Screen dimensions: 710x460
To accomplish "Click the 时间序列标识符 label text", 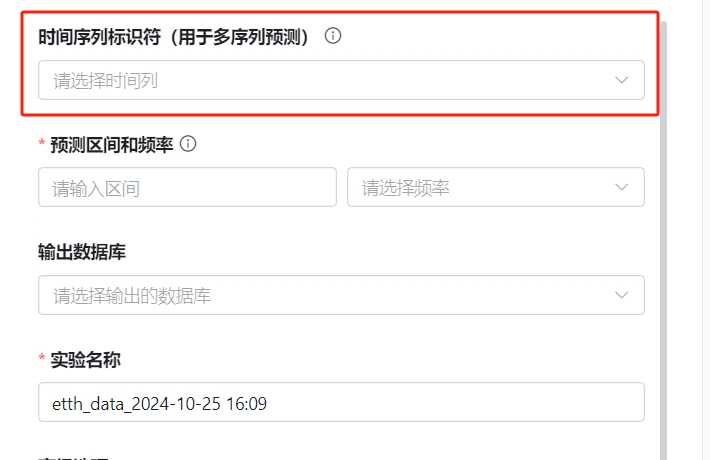I will tap(100, 37).
